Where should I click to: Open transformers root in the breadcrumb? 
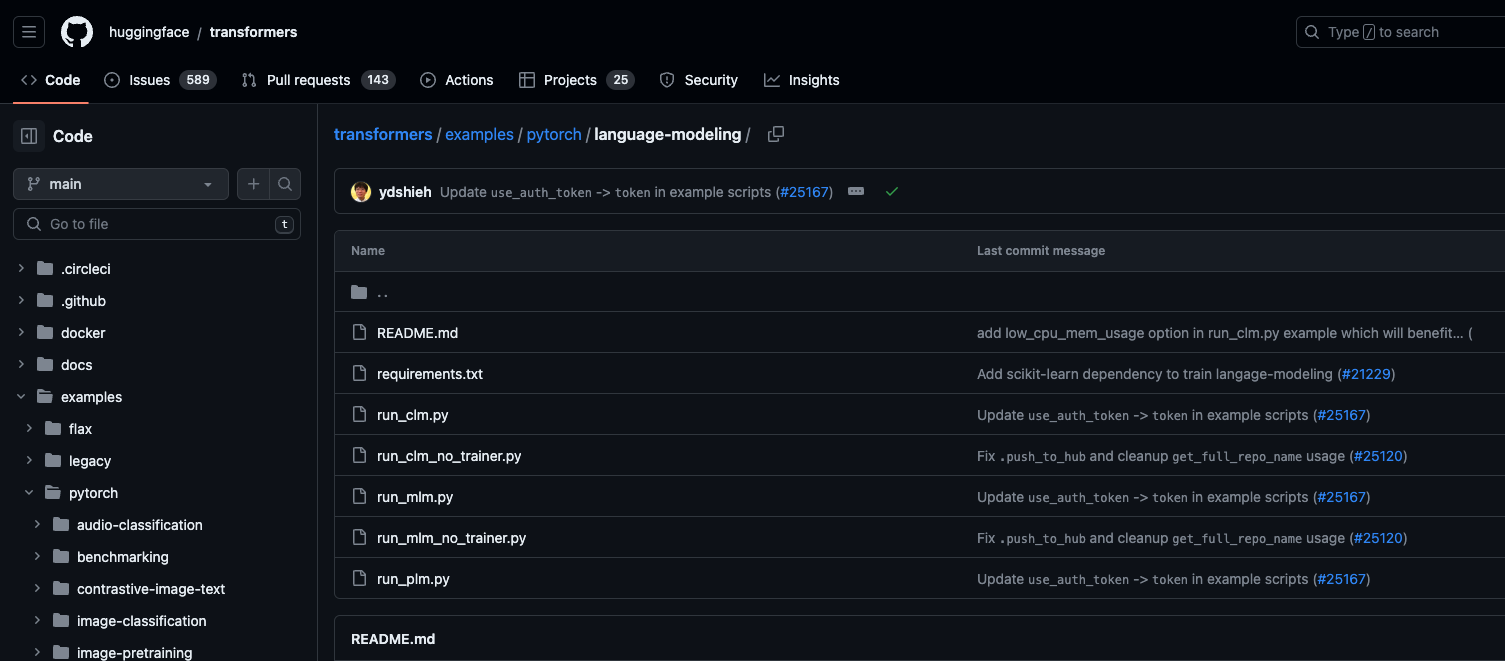point(383,134)
